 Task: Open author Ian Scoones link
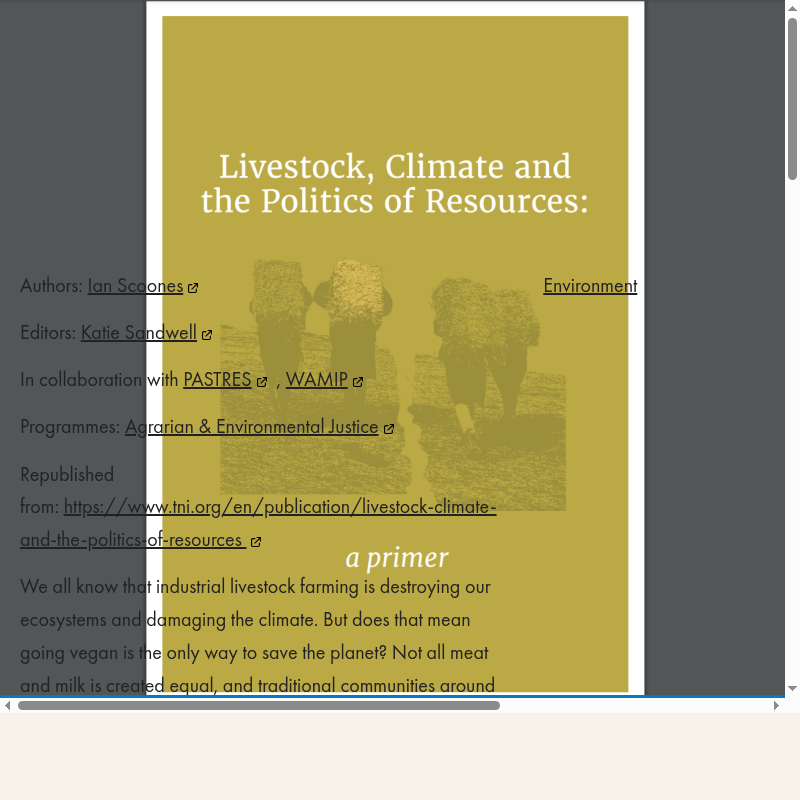135,286
